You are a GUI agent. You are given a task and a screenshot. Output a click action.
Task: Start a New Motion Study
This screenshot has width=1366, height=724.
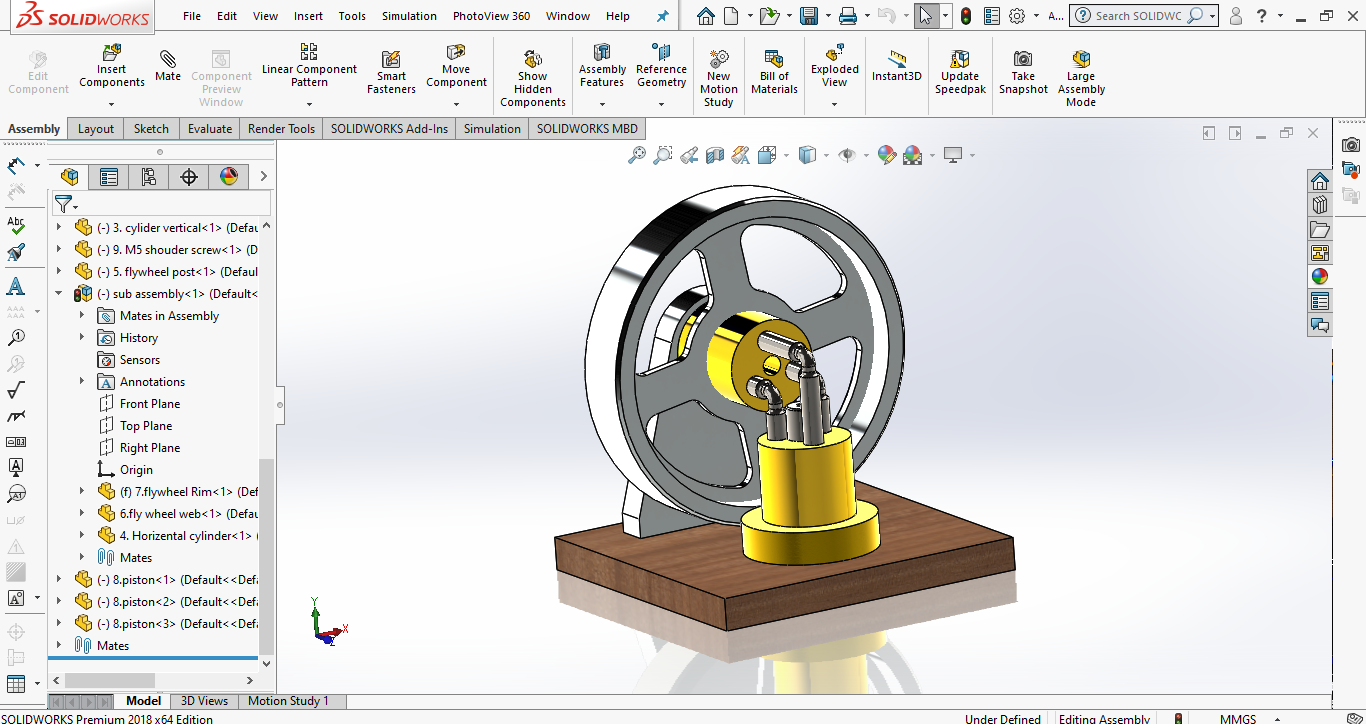click(718, 78)
